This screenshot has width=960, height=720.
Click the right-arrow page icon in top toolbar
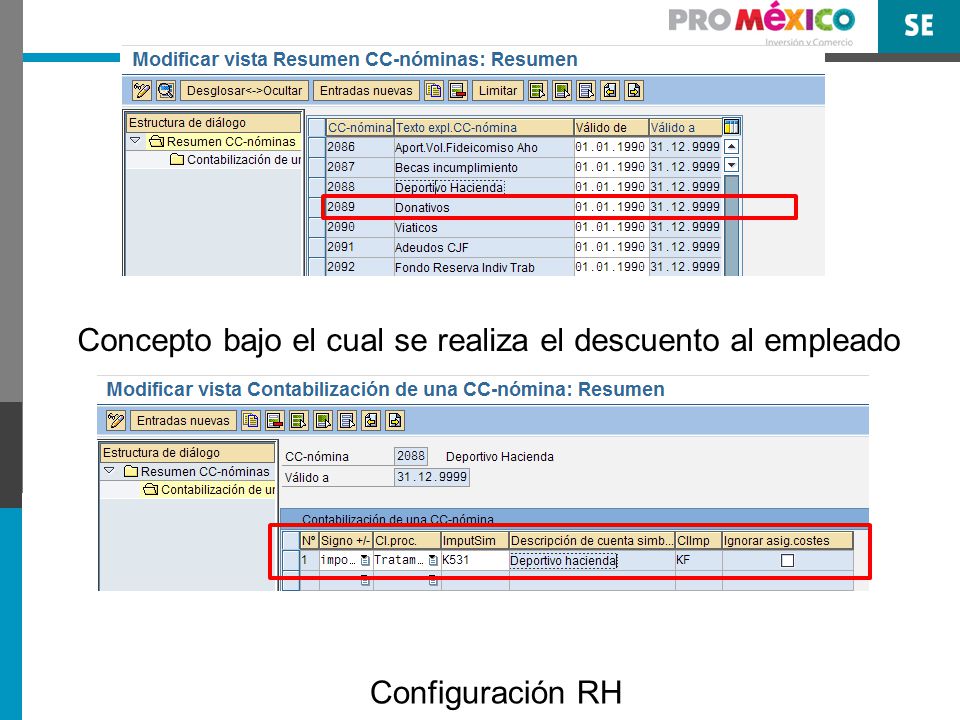(x=634, y=91)
